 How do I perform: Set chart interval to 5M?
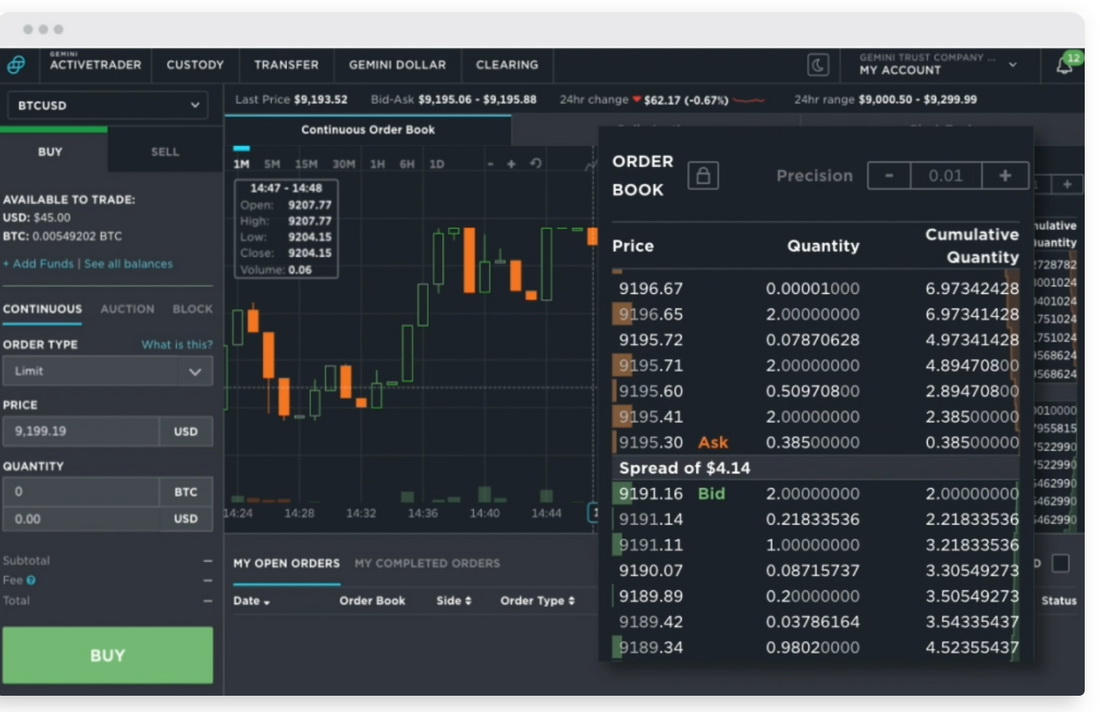[x=272, y=164]
